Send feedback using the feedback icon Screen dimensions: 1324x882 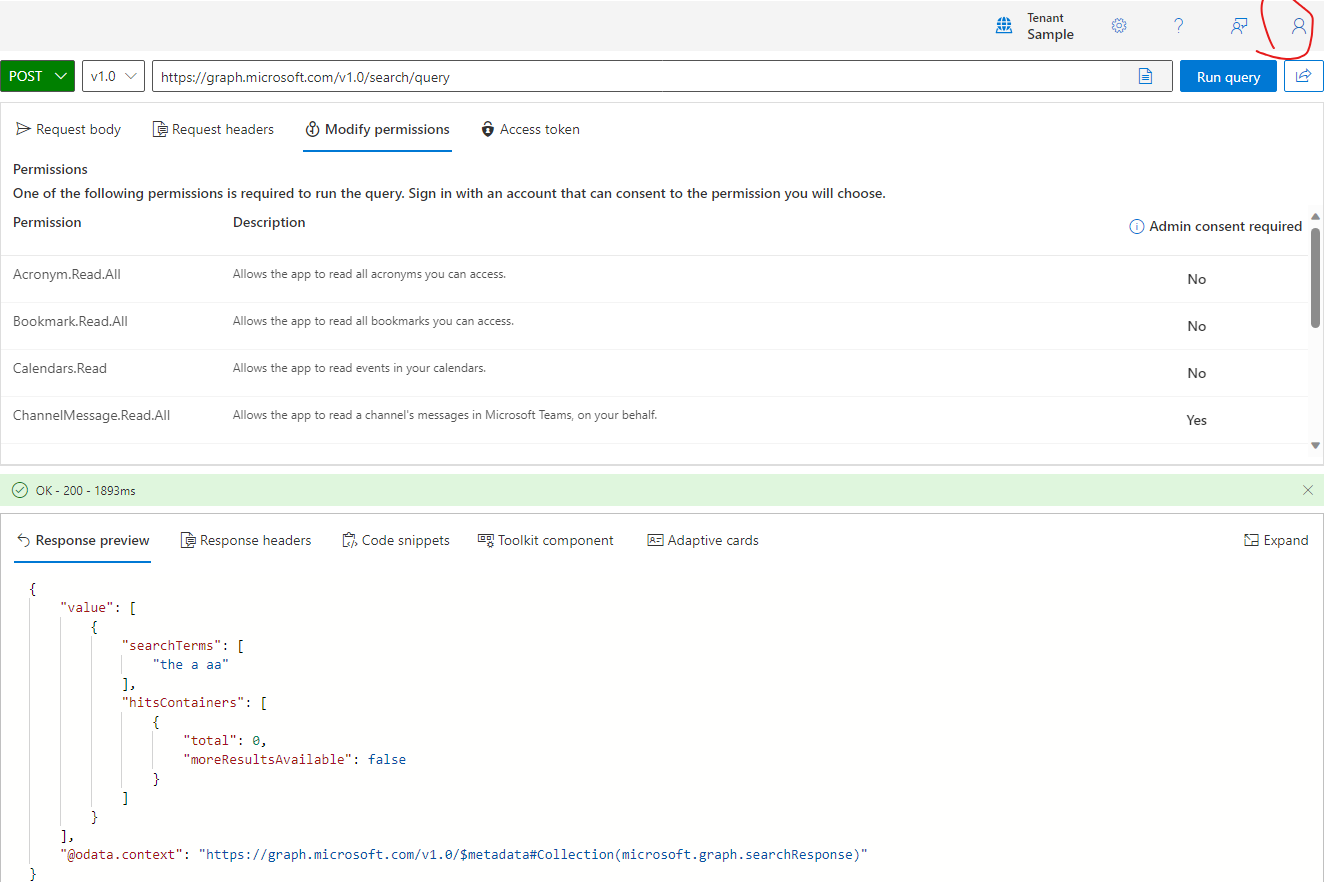click(1239, 25)
